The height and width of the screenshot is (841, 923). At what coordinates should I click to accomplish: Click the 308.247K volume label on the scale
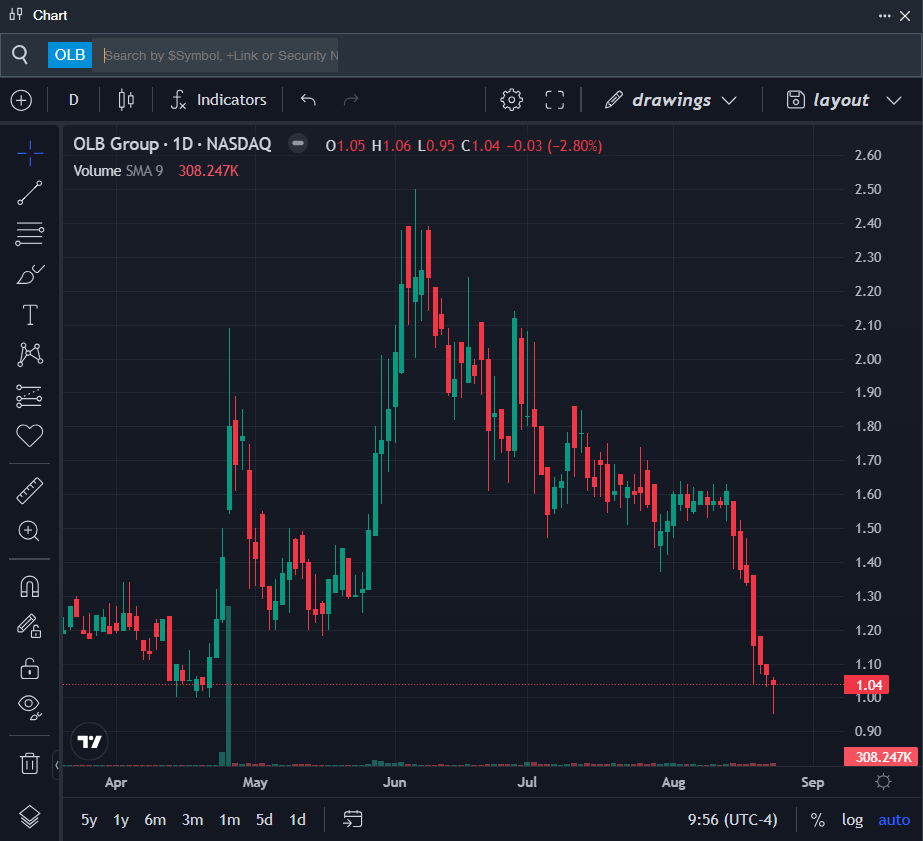click(x=881, y=757)
